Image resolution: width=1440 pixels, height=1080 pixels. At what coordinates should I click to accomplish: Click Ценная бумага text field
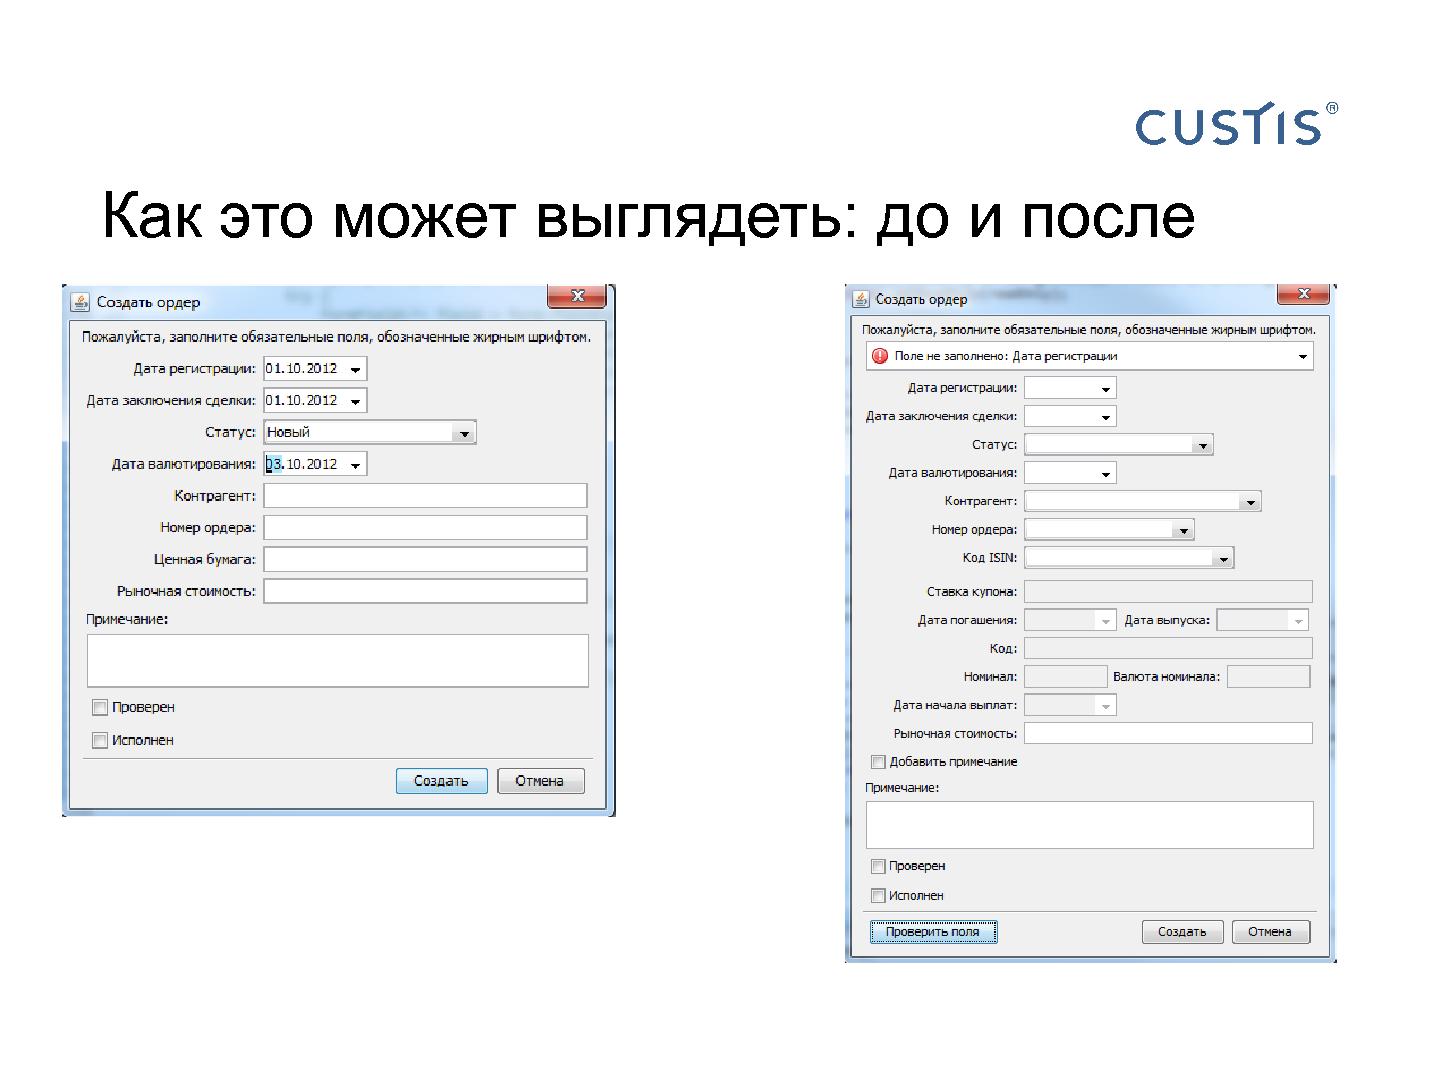click(x=425, y=560)
